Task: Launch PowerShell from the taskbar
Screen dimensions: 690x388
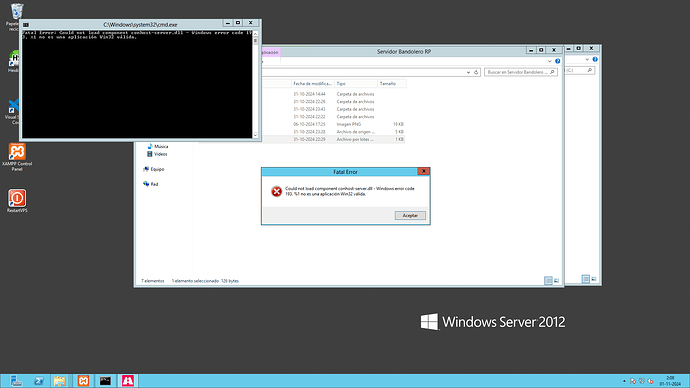Action: point(39,381)
